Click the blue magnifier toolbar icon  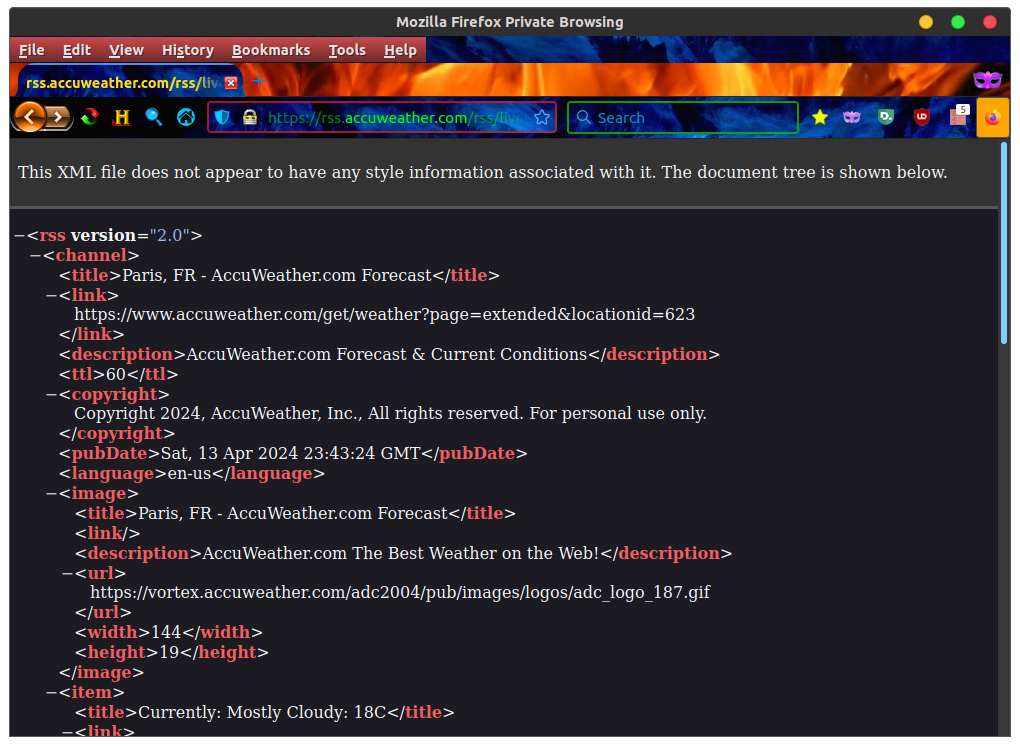pyautogui.click(x=154, y=117)
